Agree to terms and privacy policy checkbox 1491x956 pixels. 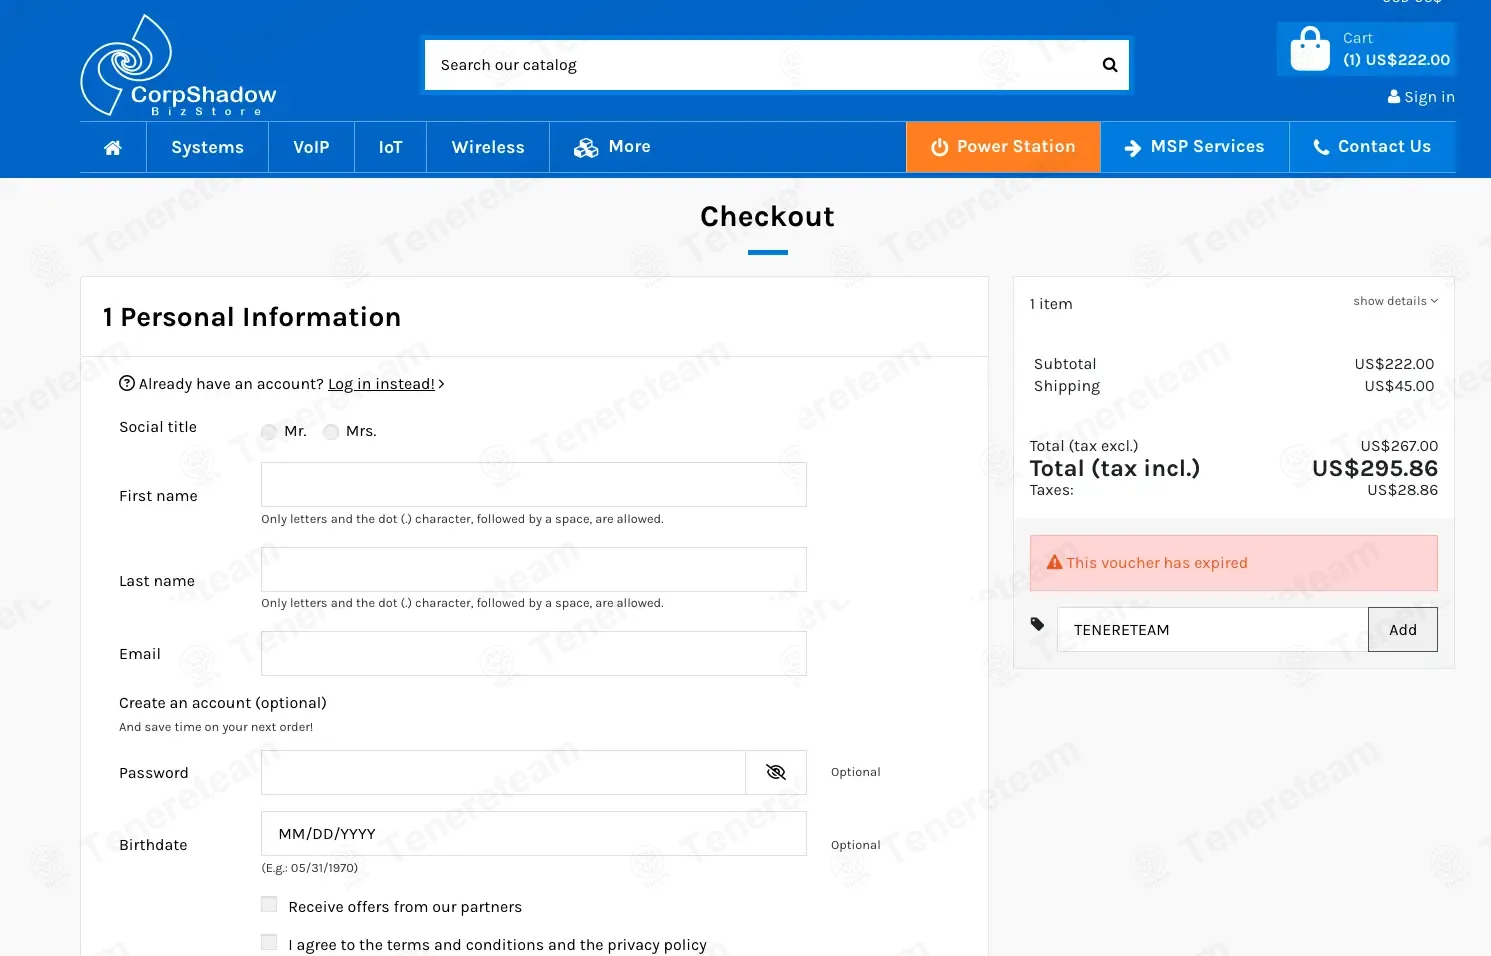(x=269, y=942)
